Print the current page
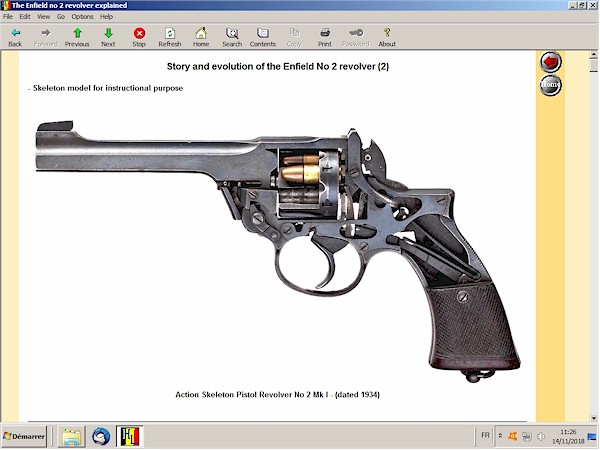This screenshot has width=600, height=450. pos(325,37)
